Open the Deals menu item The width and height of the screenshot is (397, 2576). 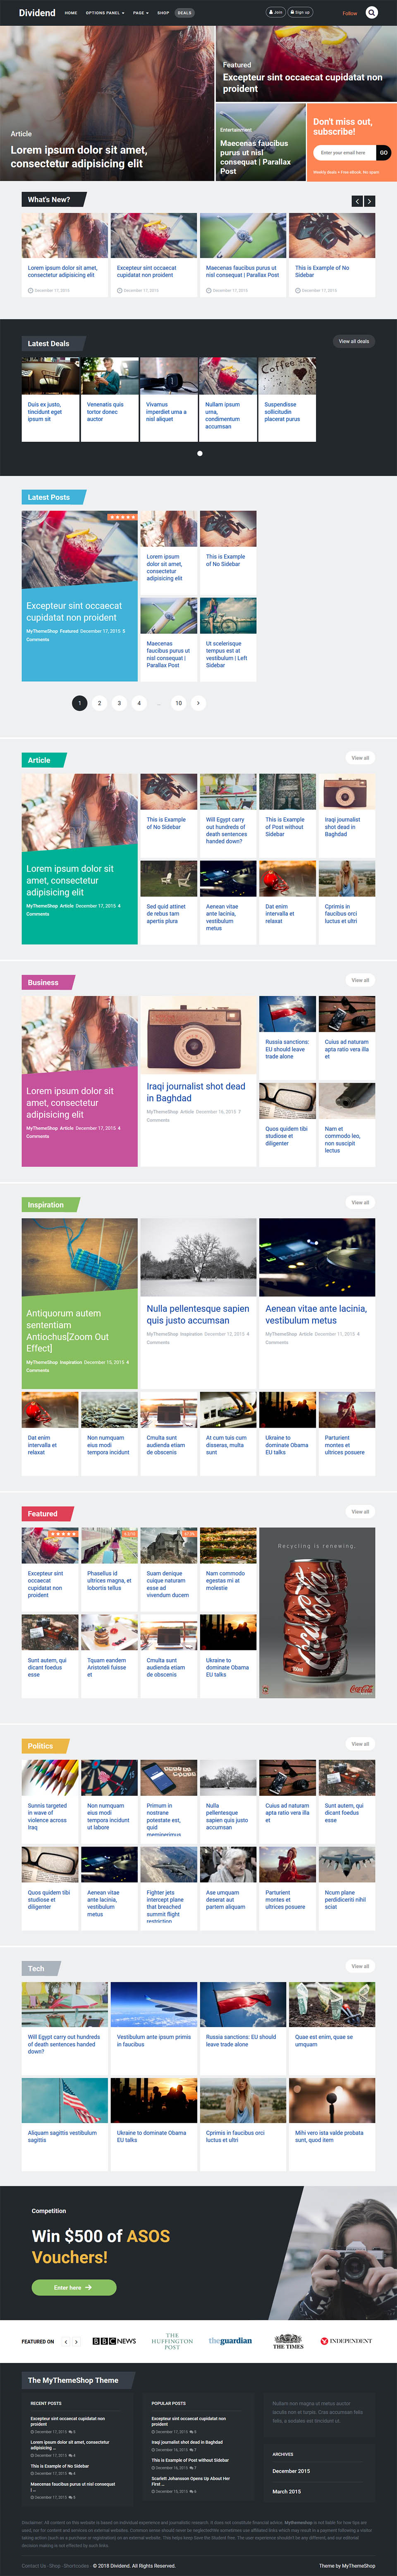[184, 13]
